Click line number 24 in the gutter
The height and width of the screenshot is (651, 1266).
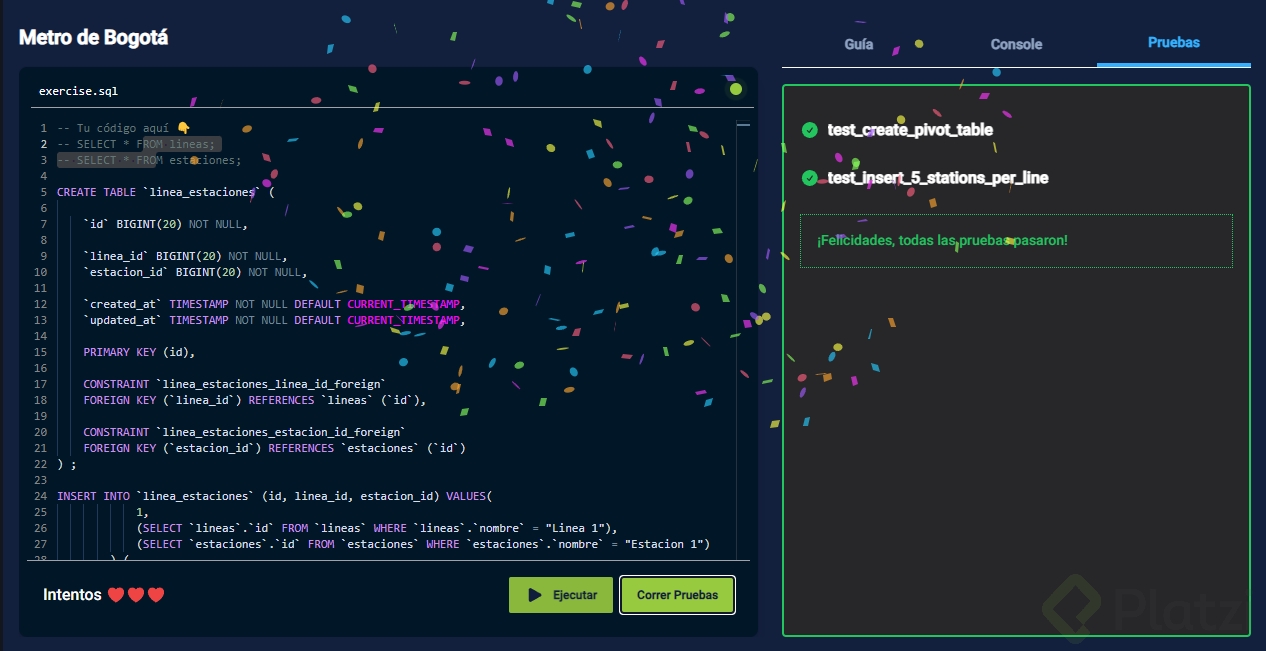point(40,496)
